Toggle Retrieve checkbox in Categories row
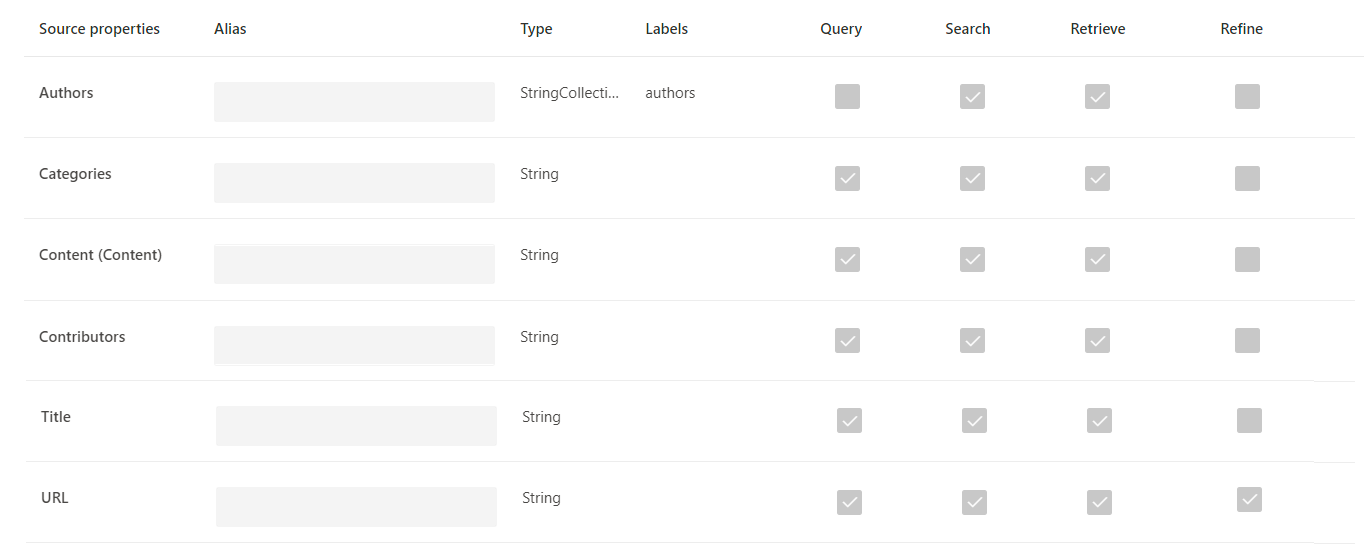The height and width of the screenshot is (555, 1364). pos(1097,178)
